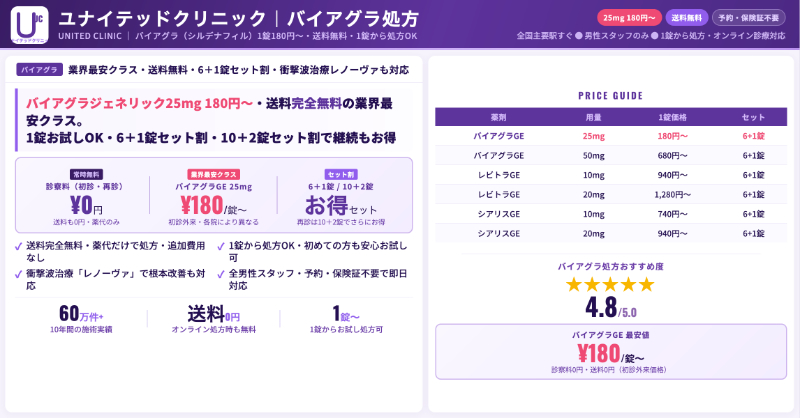Click checkmark beside 衝撃波治療 feature

[20, 272]
